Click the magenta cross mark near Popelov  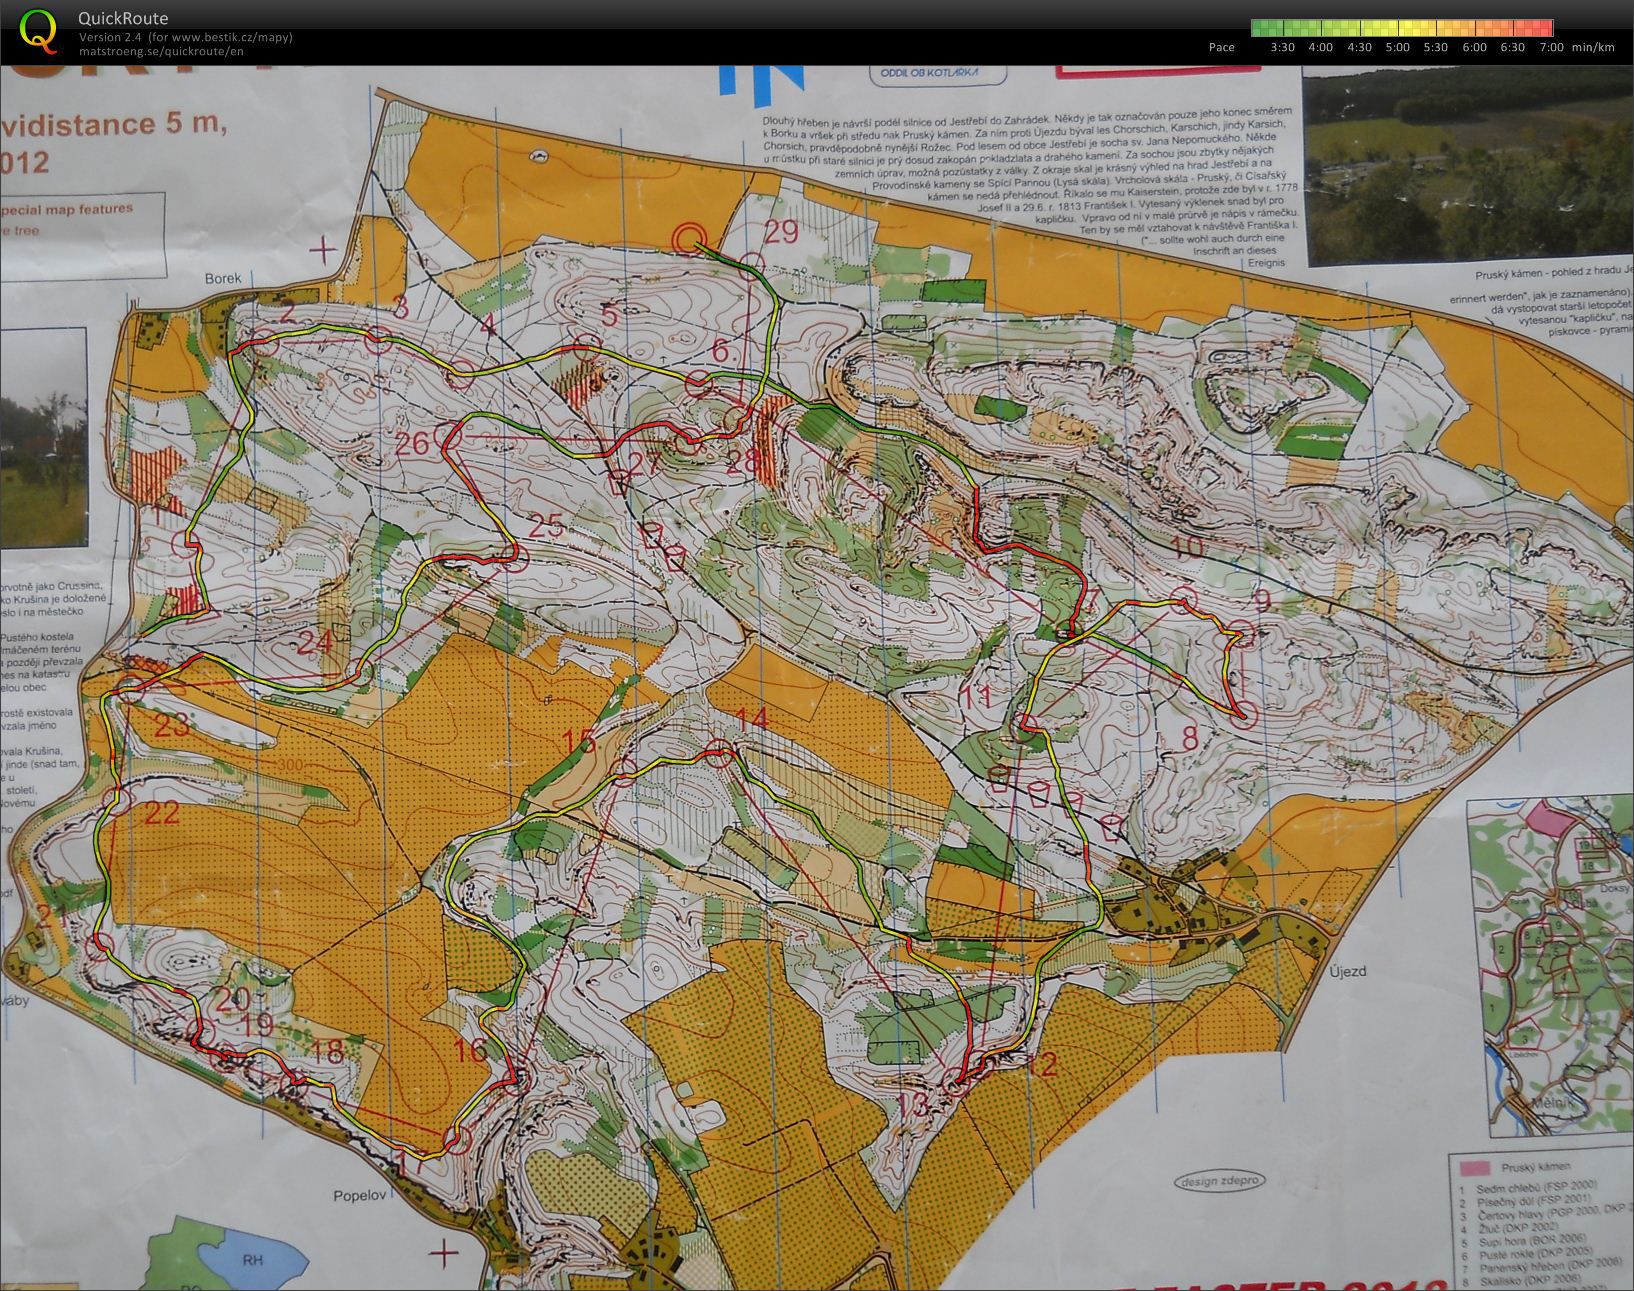point(443,1252)
